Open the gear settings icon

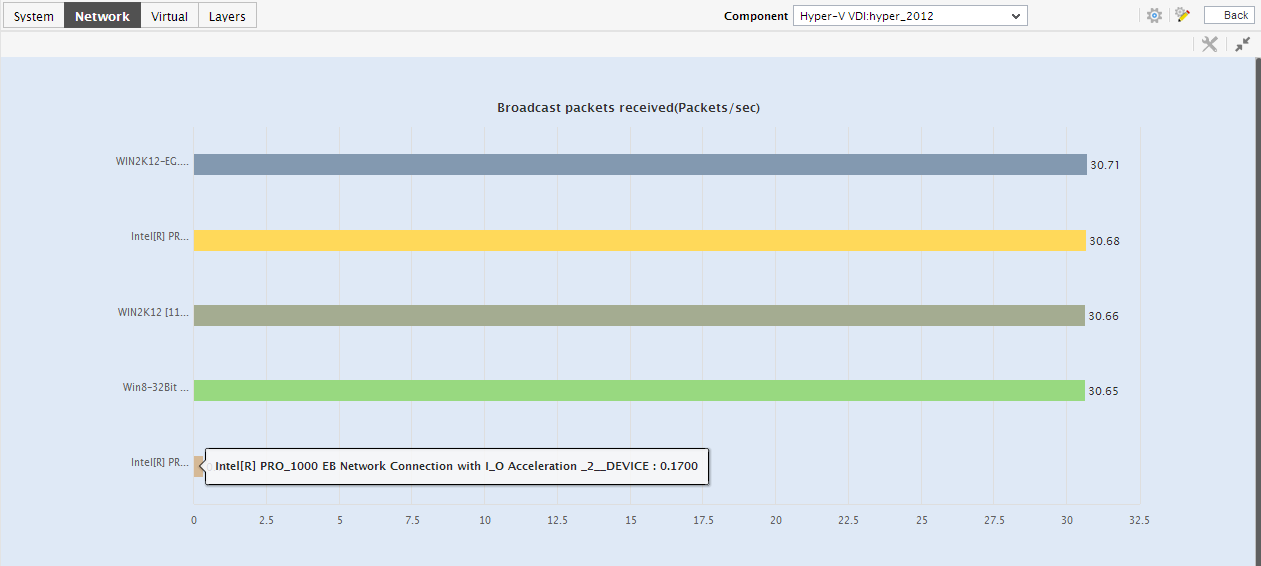coord(1154,15)
